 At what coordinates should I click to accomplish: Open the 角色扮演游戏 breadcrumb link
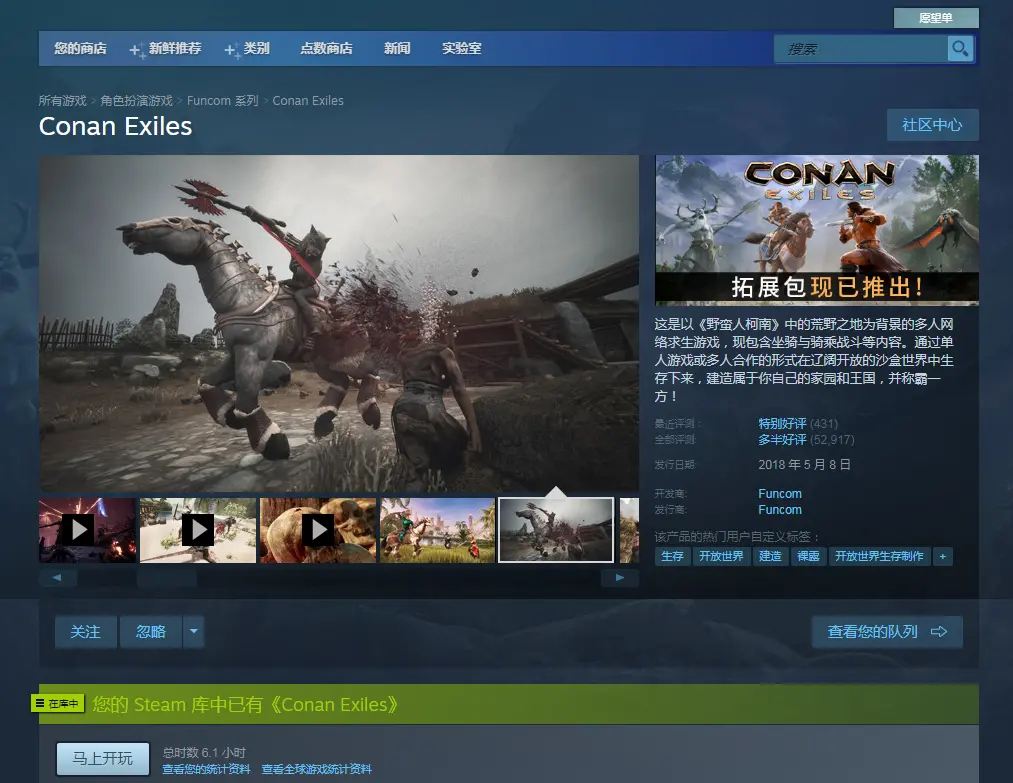tap(136, 101)
